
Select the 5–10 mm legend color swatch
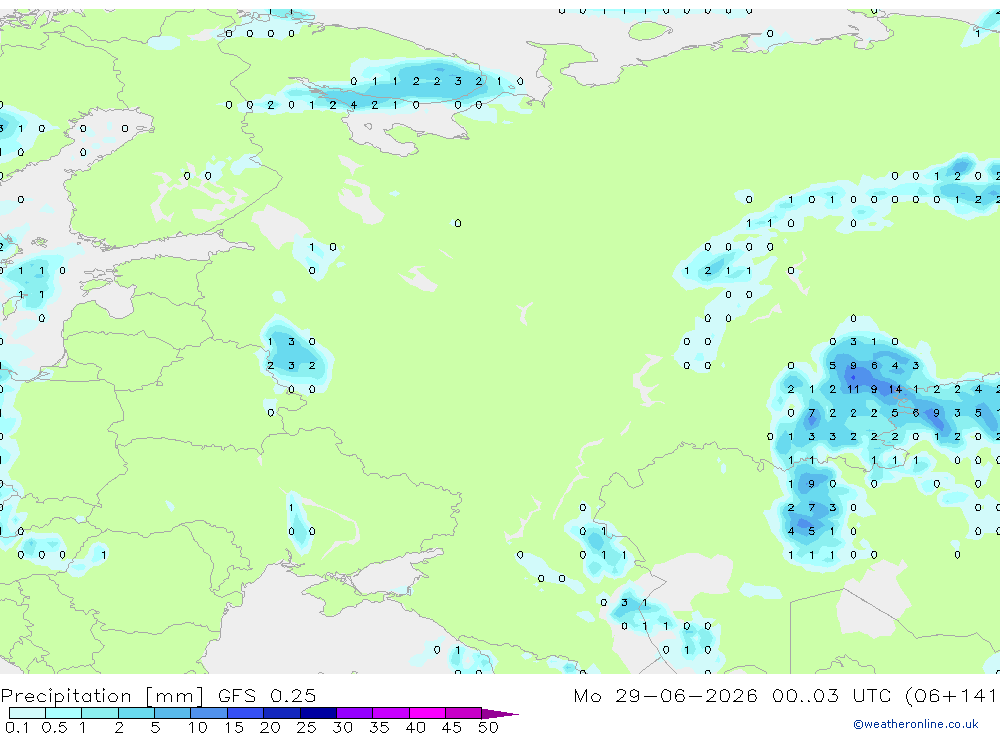[172, 713]
